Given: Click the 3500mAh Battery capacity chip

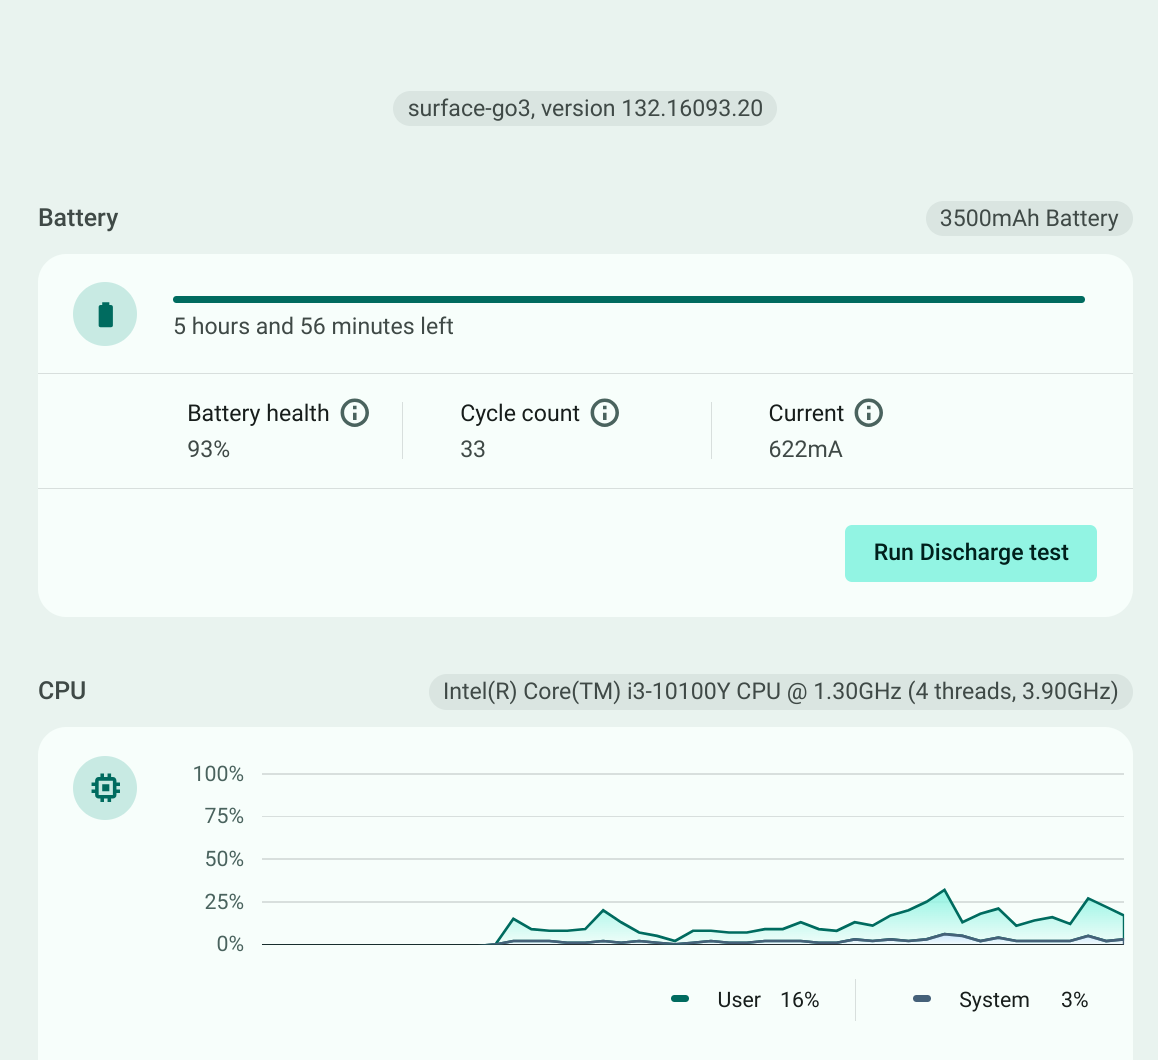Looking at the screenshot, I should [x=1028, y=219].
